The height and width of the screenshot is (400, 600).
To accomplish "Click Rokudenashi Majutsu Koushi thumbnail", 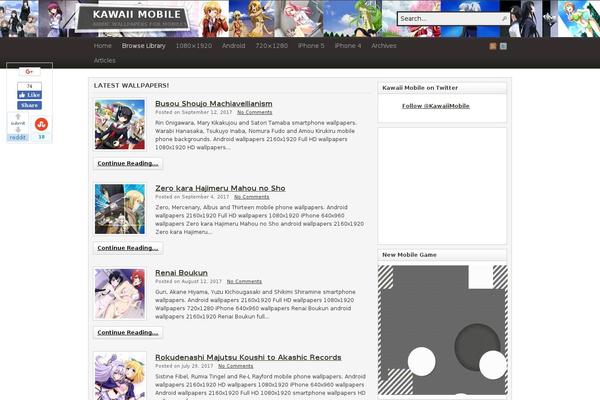I will point(120,377).
